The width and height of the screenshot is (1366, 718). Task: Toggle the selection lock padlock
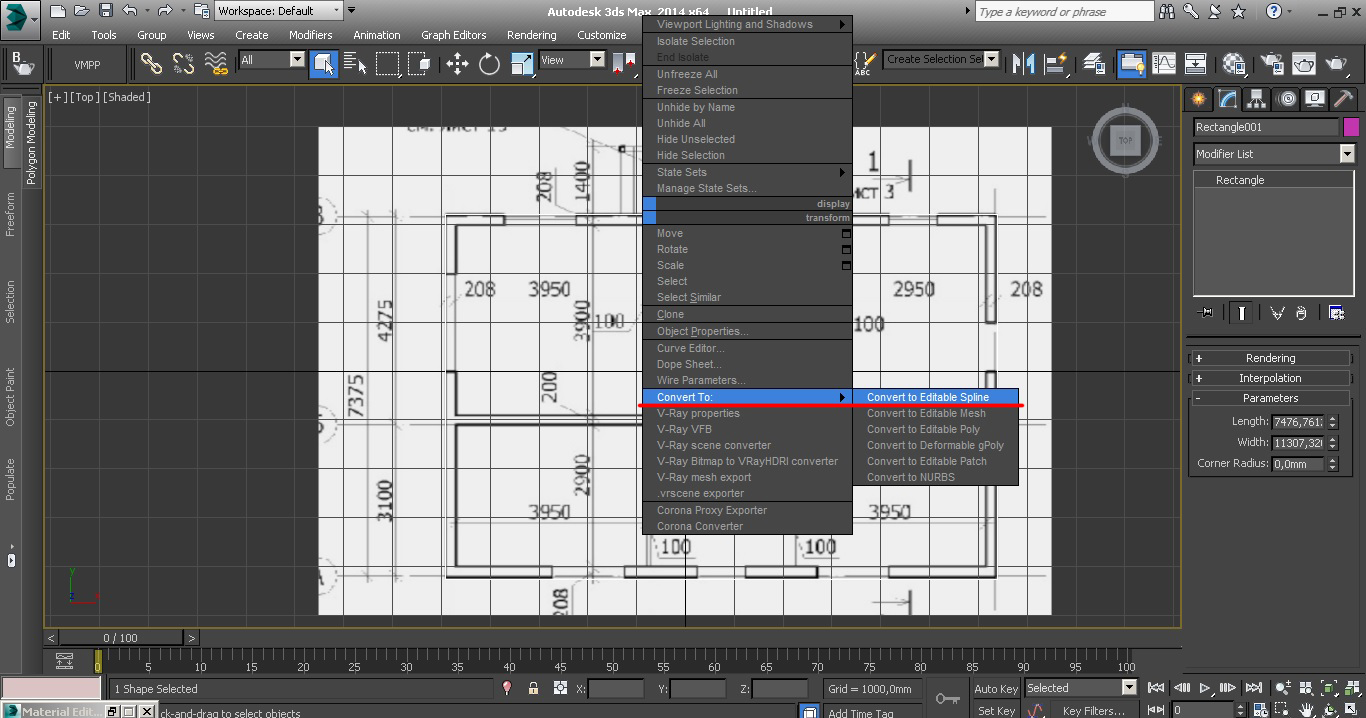coord(533,688)
